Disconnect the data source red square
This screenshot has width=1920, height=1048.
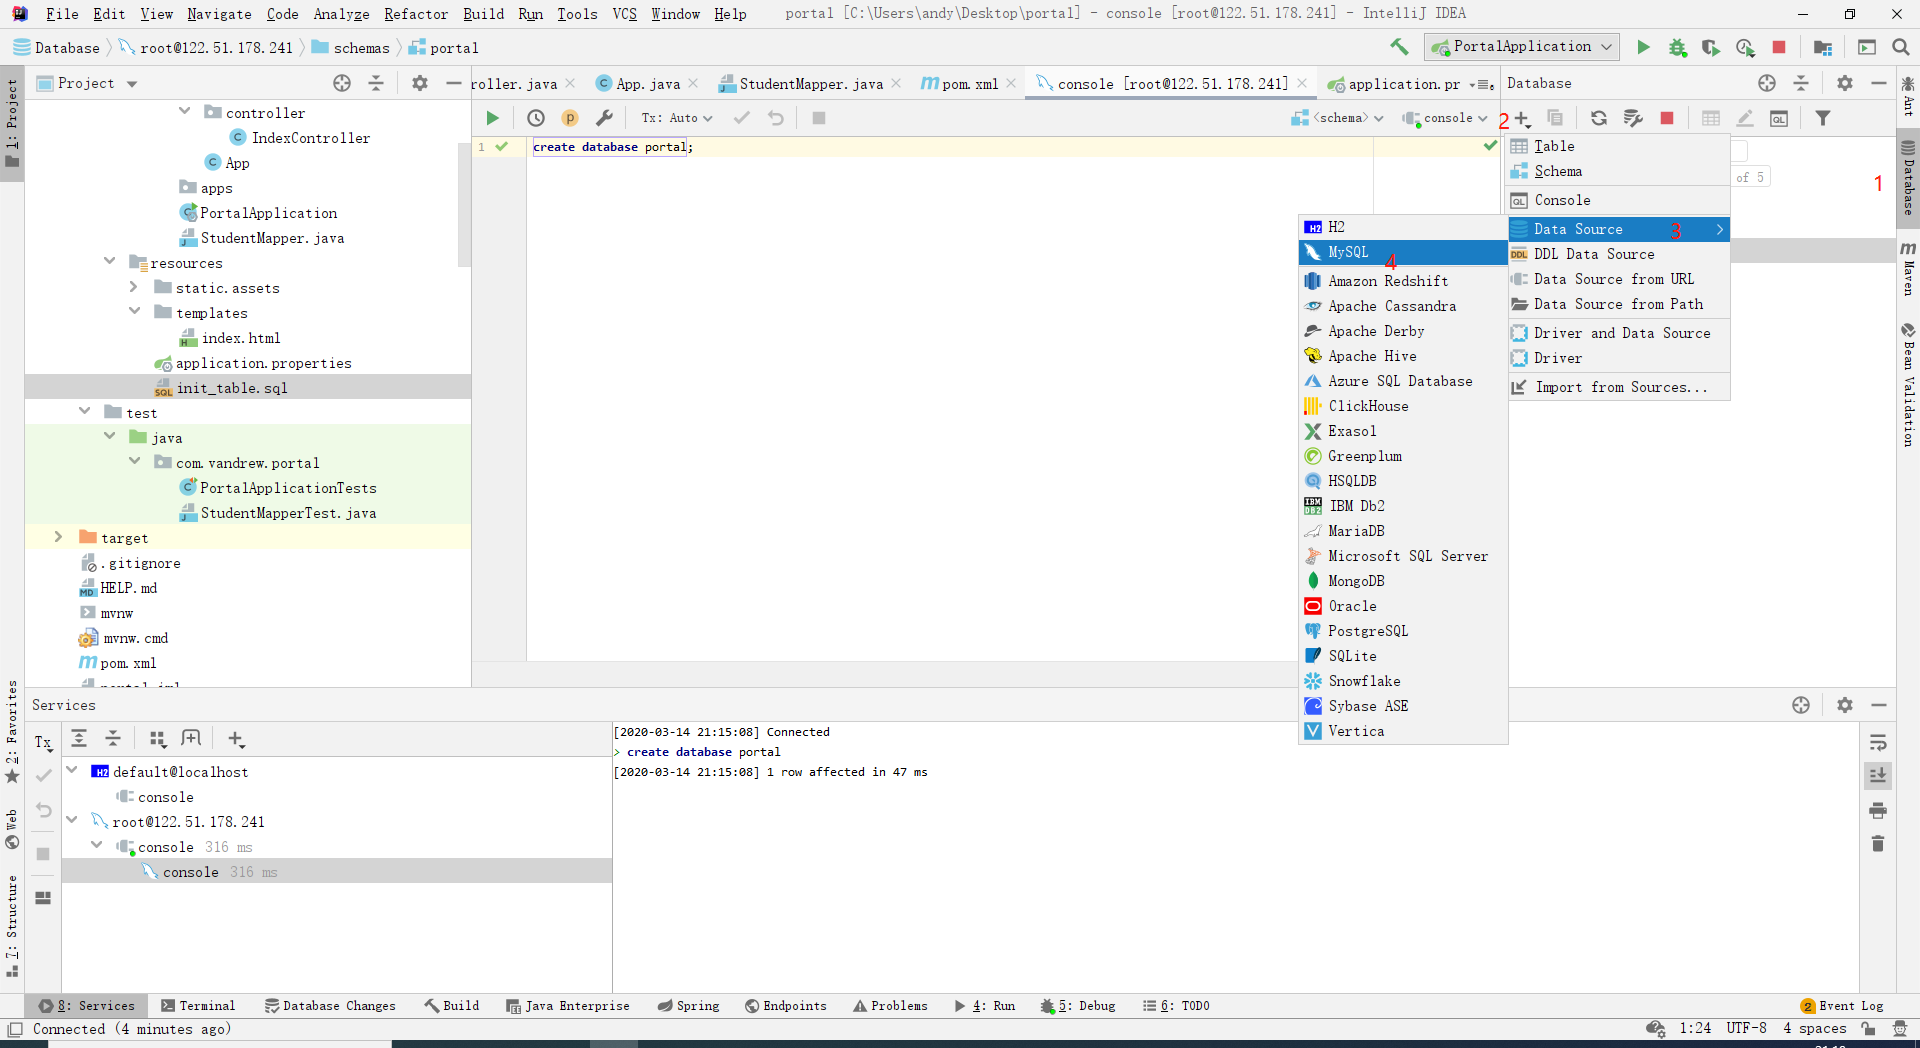tap(1667, 118)
